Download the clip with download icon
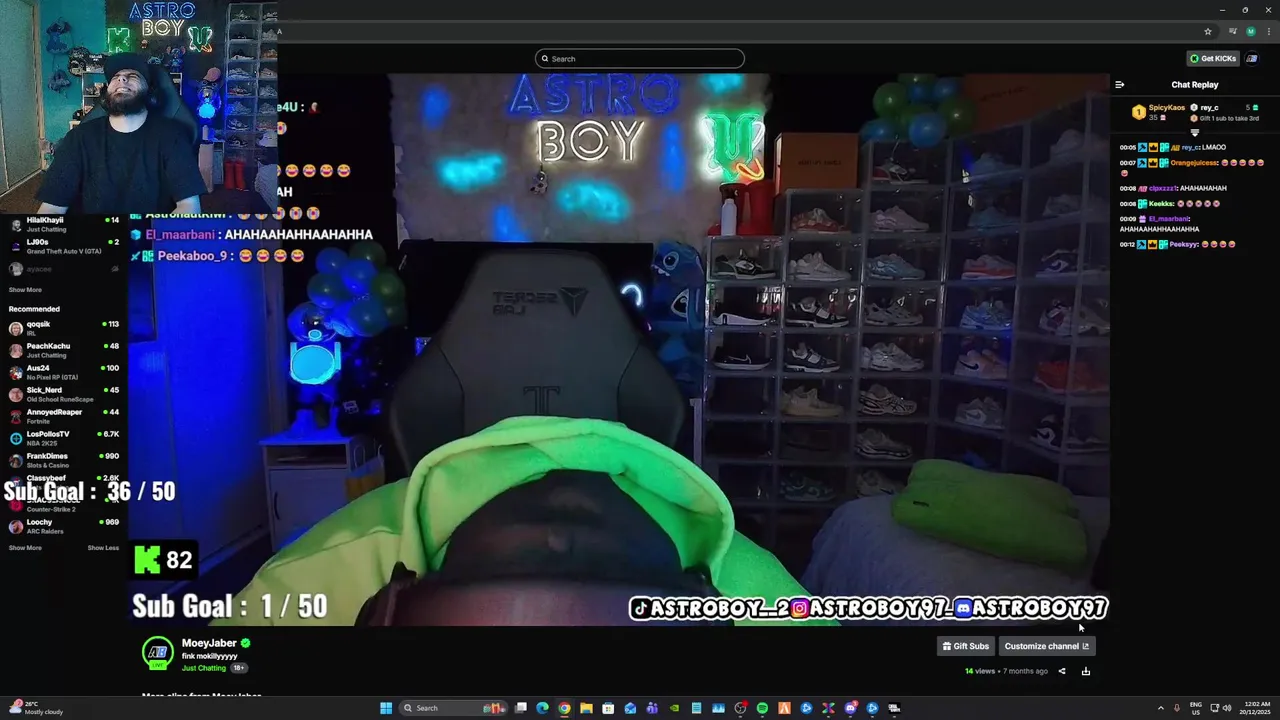 pyautogui.click(x=1086, y=671)
